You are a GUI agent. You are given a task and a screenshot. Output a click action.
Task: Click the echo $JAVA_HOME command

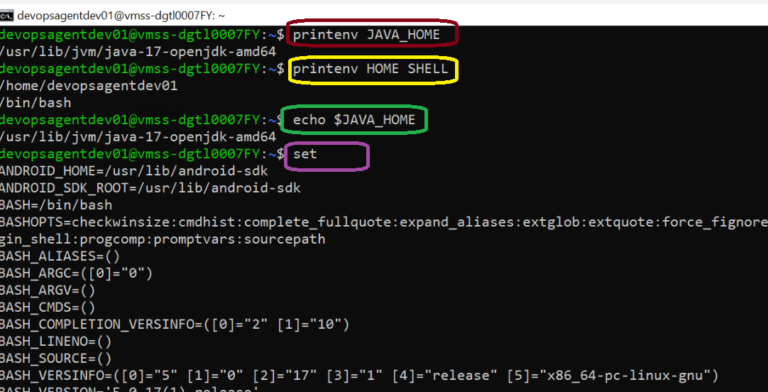point(354,120)
